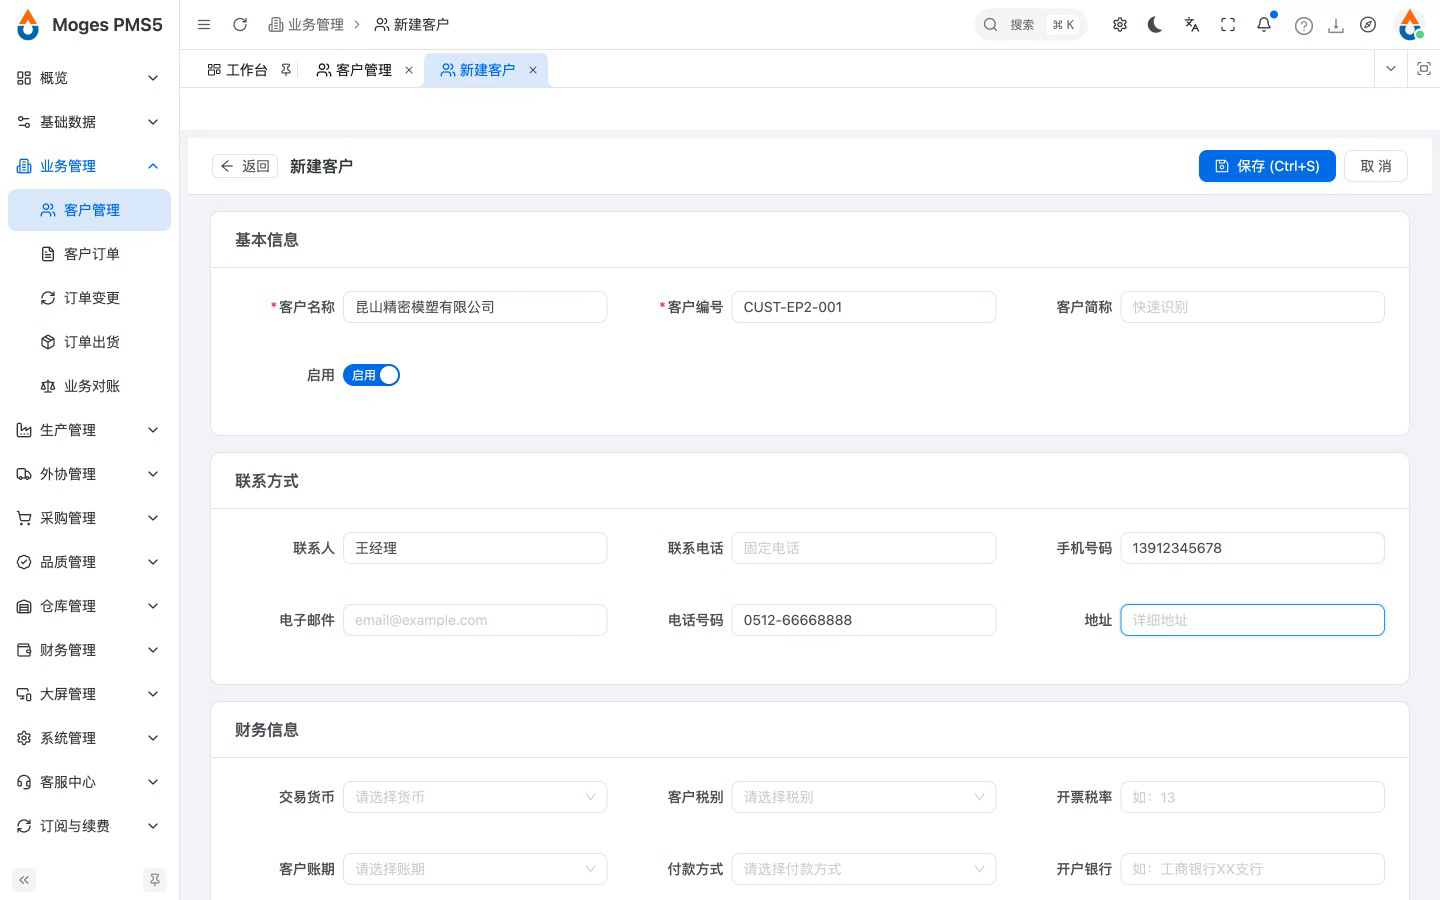Open 客户订单 in the sidebar
This screenshot has width=1440, height=900.
click(x=89, y=254)
